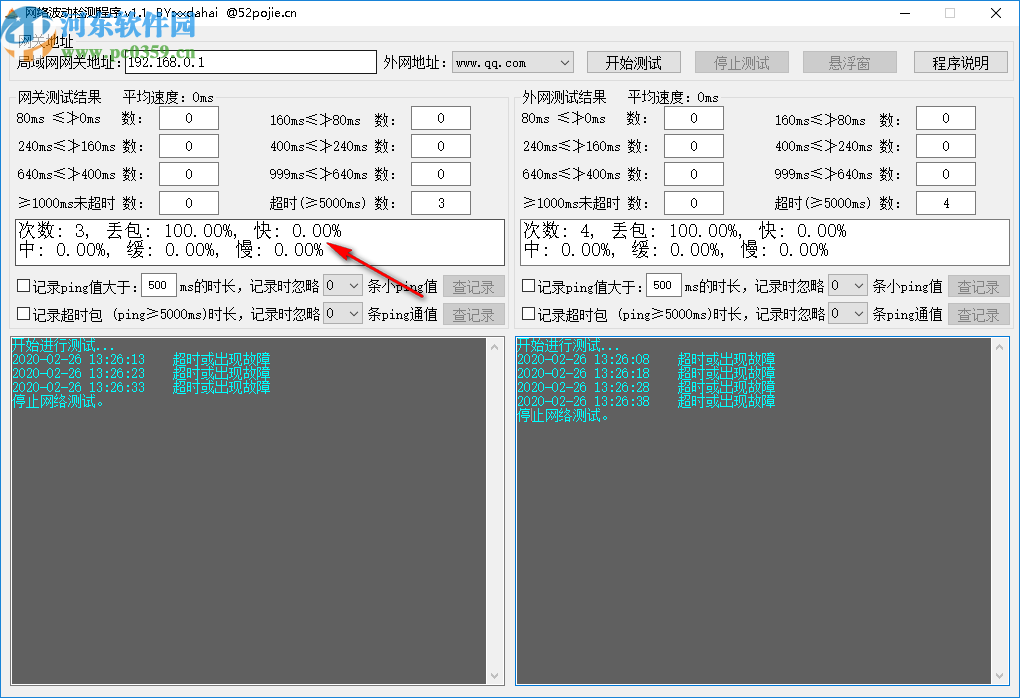The width and height of the screenshot is (1020, 698).
Task: Click 停止网络测试 line in gateway log
Action: tap(58, 401)
